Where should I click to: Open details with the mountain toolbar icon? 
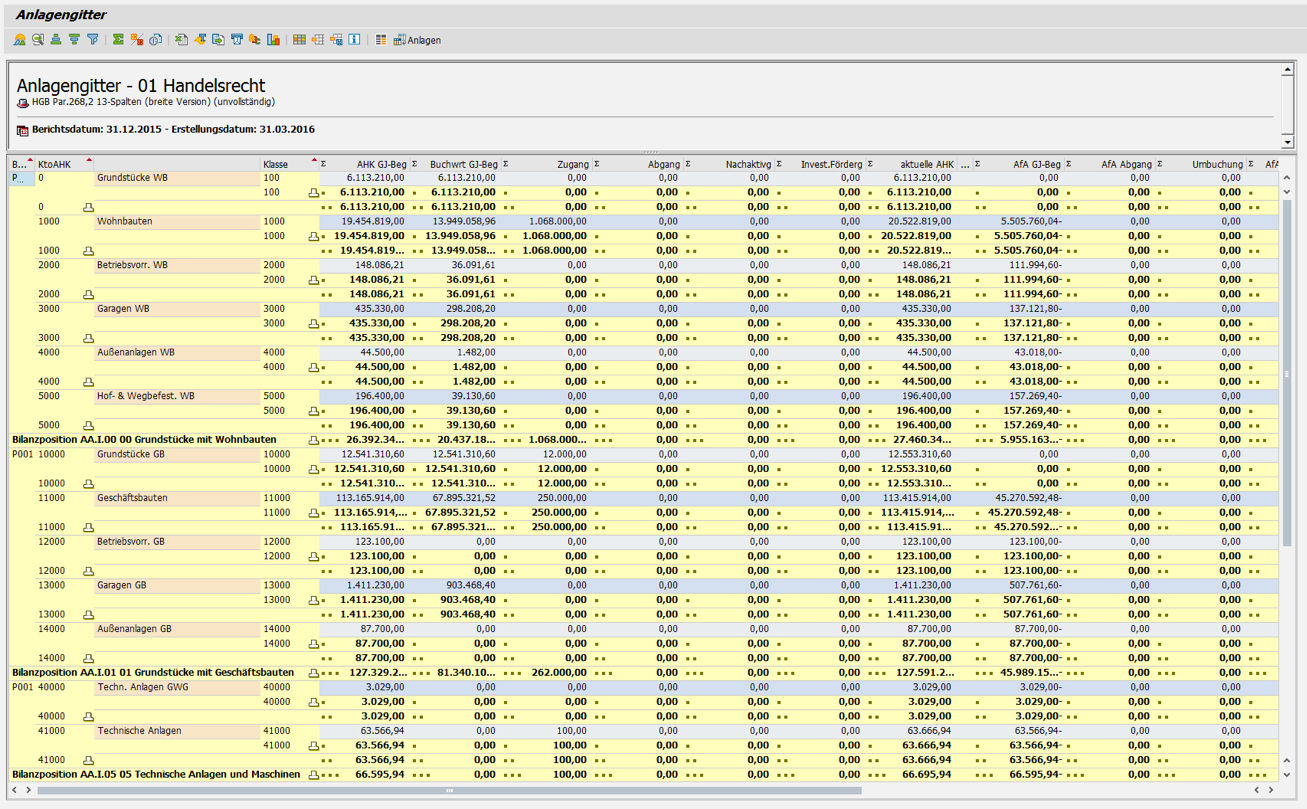21,40
